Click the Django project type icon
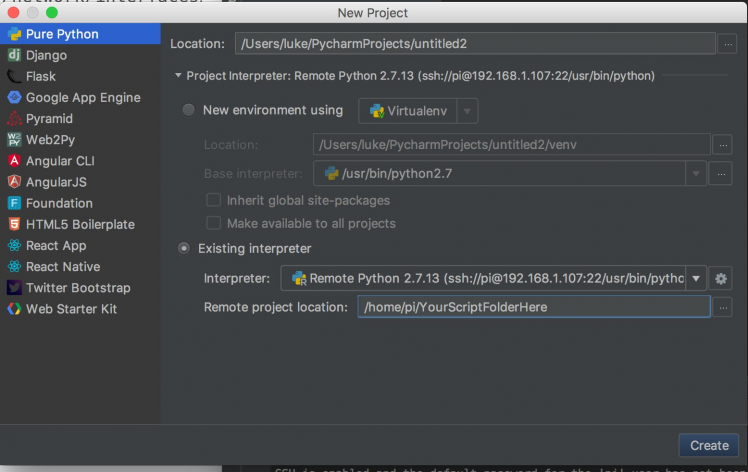This screenshot has height=472, width=748. (14, 55)
